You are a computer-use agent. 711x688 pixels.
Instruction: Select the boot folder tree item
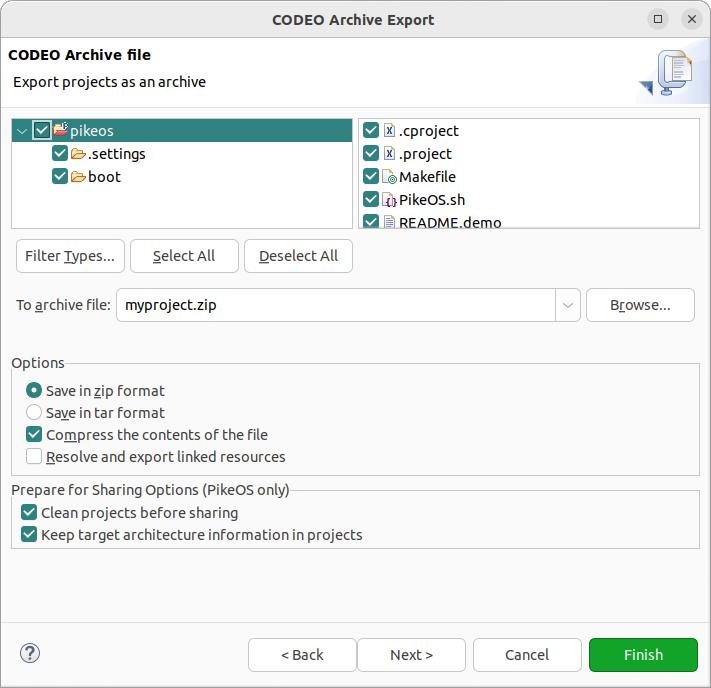[104, 177]
